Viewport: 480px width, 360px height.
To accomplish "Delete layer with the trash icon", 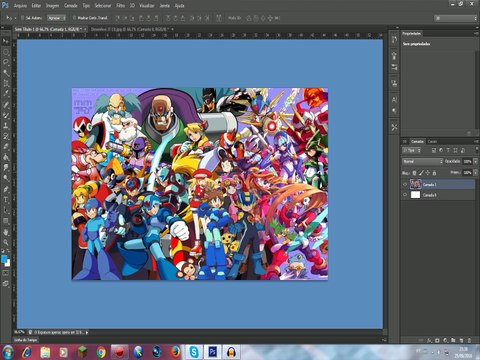I will click(469, 340).
